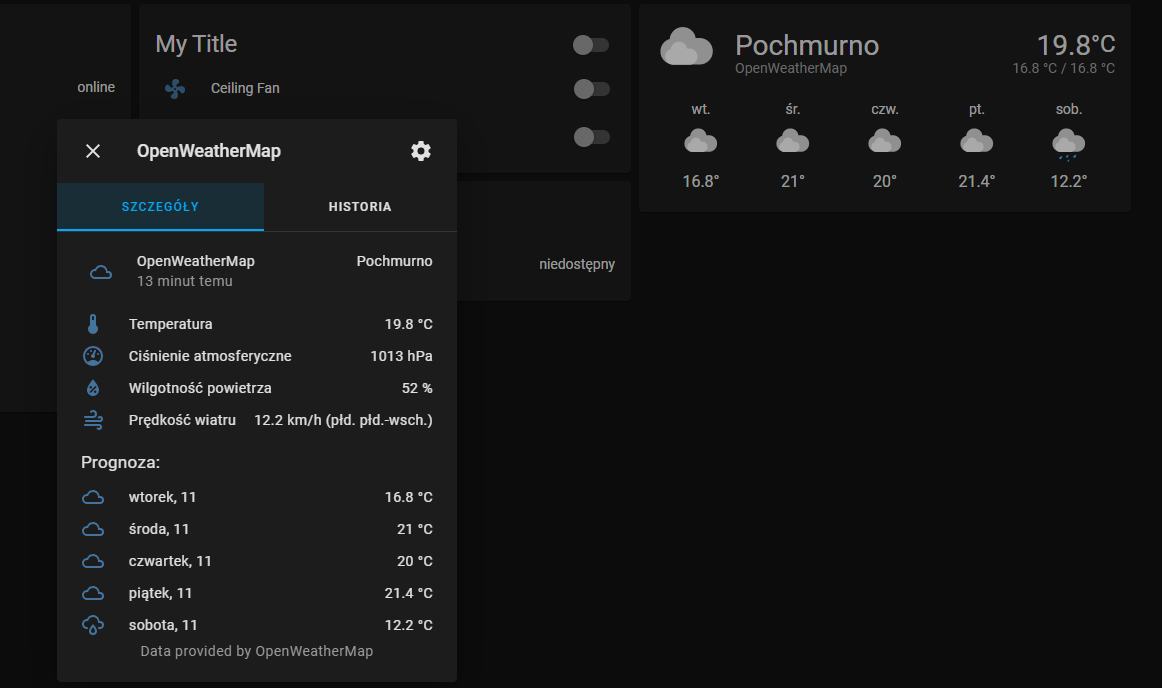This screenshot has height=688, width=1162.
Task: Click the 'środa, 11' forecast row
Action: tap(257, 529)
